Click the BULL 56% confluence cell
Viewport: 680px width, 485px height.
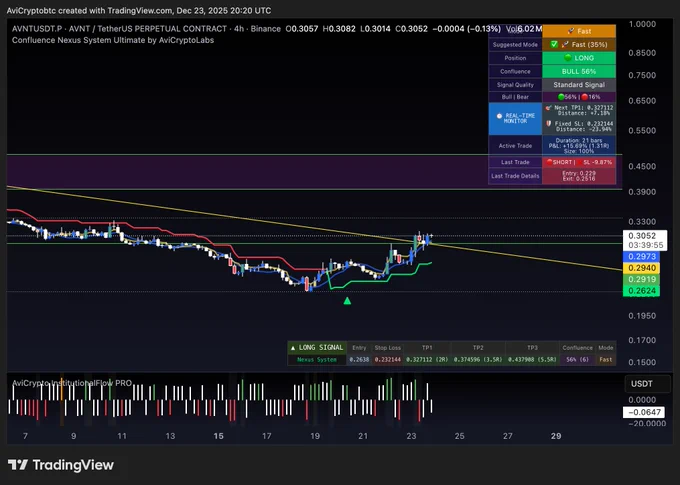pyautogui.click(x=579, y=72)
